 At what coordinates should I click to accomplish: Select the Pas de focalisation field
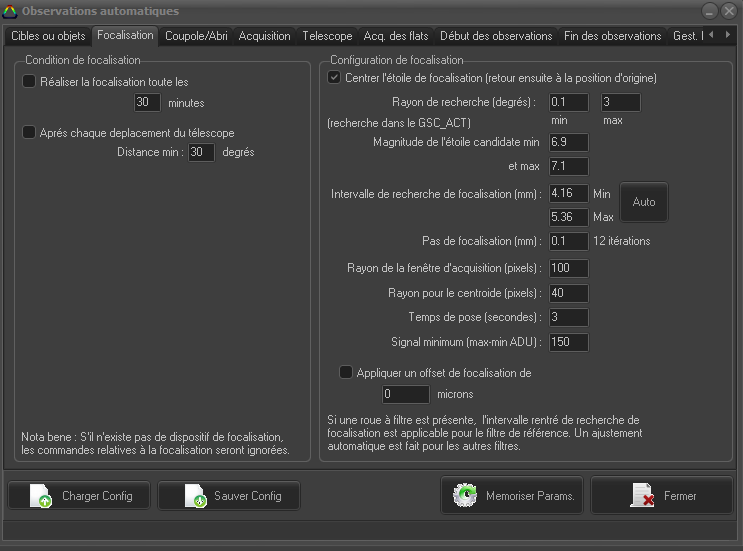click(x=568, y=241)
